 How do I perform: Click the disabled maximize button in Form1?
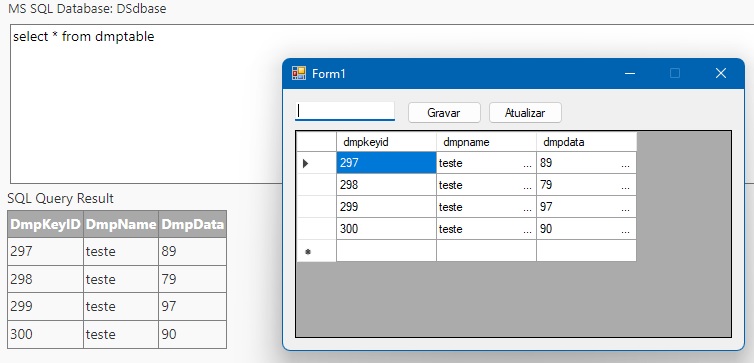pyautogui.click(x=675, y=73)
